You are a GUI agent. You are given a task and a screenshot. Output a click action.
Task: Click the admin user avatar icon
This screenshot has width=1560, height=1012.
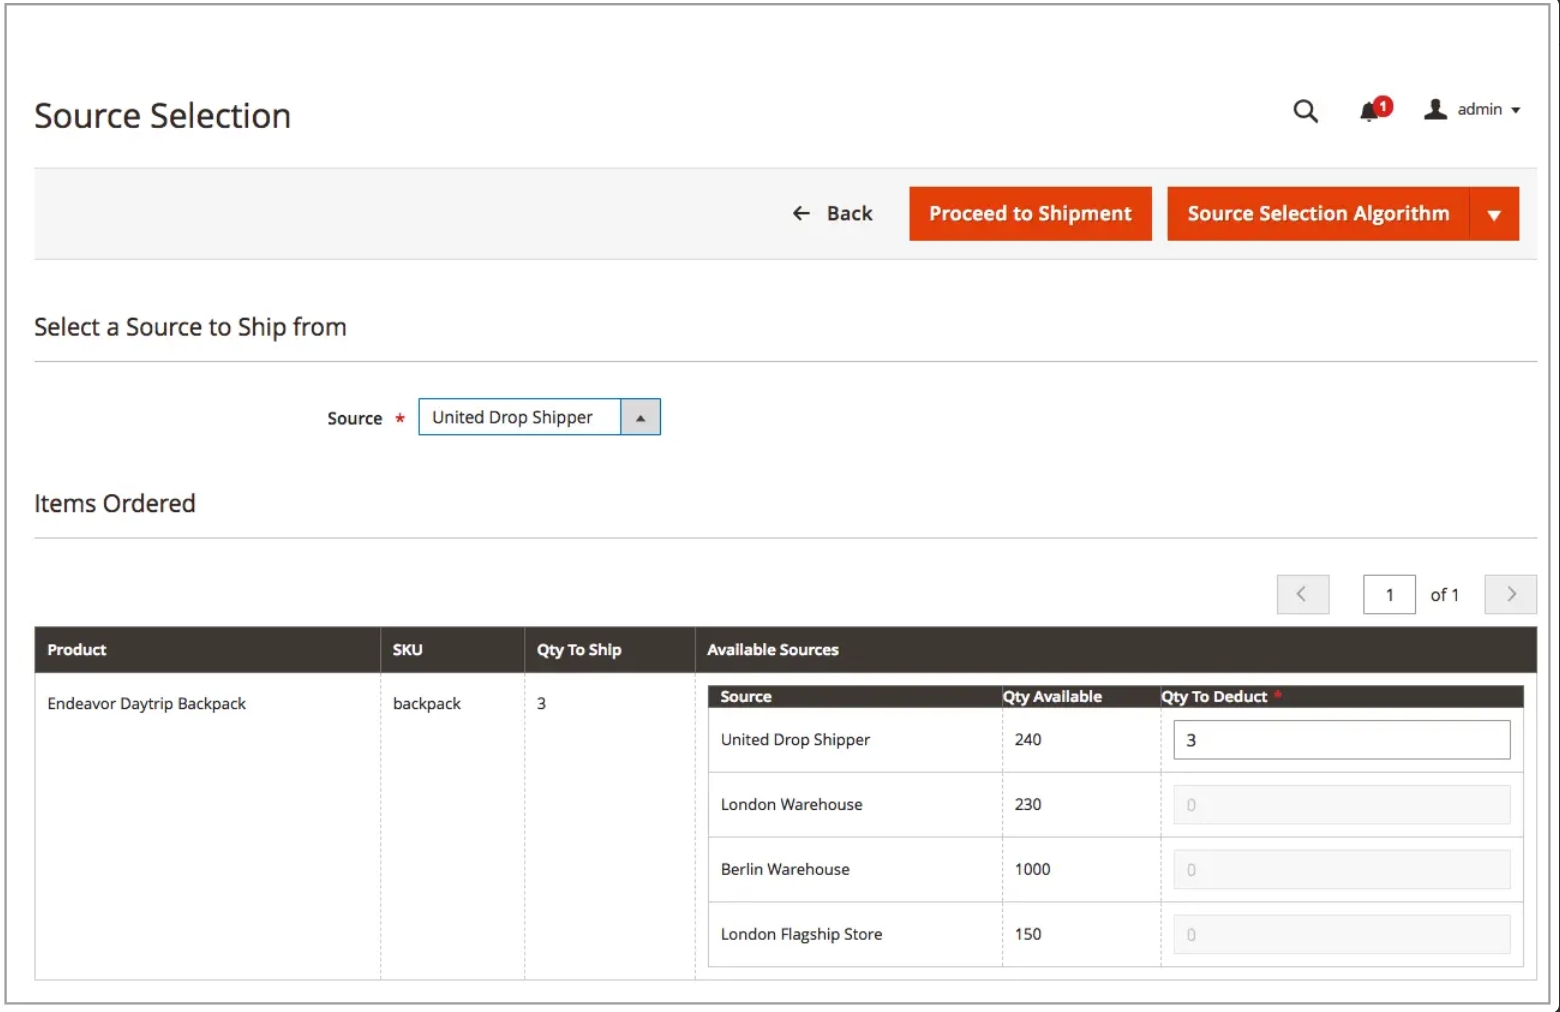click(1435, 109)
